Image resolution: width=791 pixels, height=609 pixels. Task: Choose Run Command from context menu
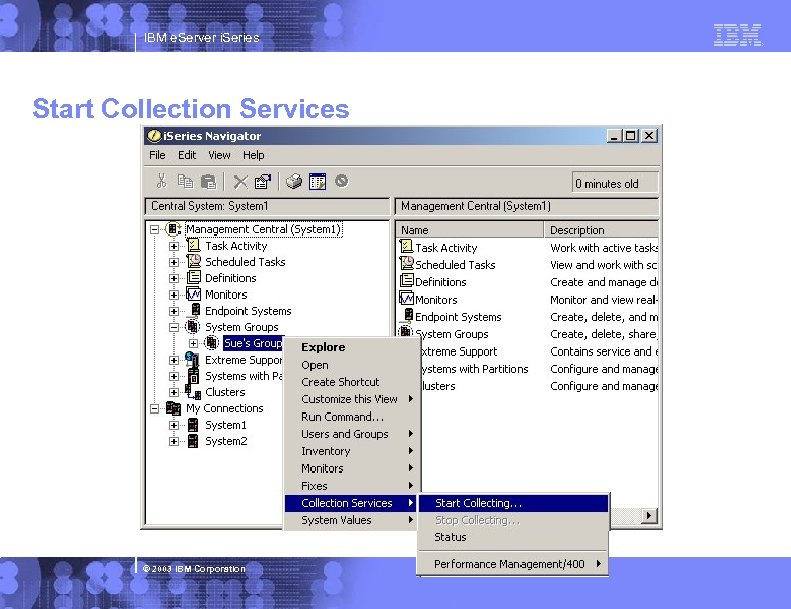[351, 417]
